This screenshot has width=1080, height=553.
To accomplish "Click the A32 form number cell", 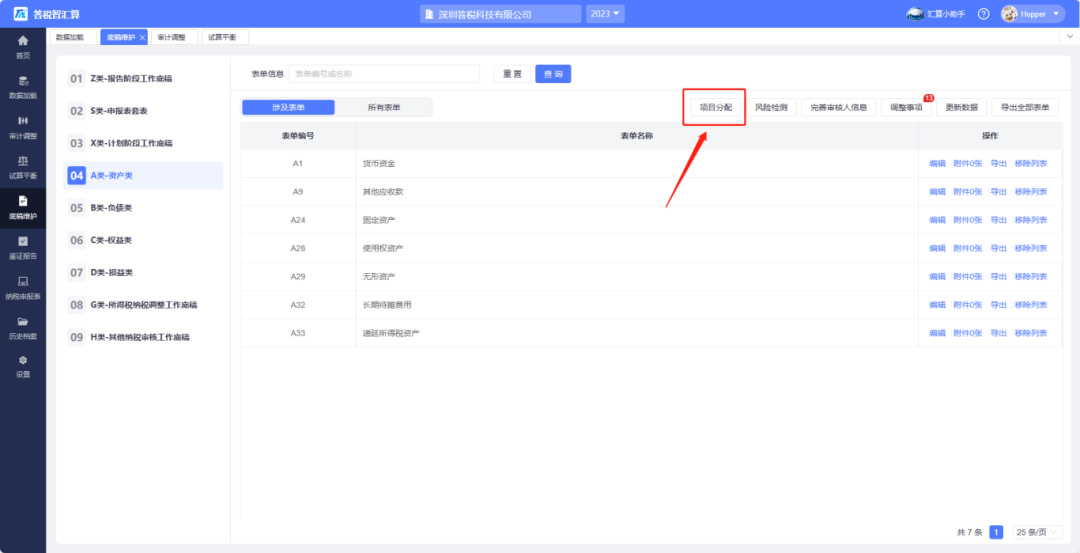I will 298,304.
